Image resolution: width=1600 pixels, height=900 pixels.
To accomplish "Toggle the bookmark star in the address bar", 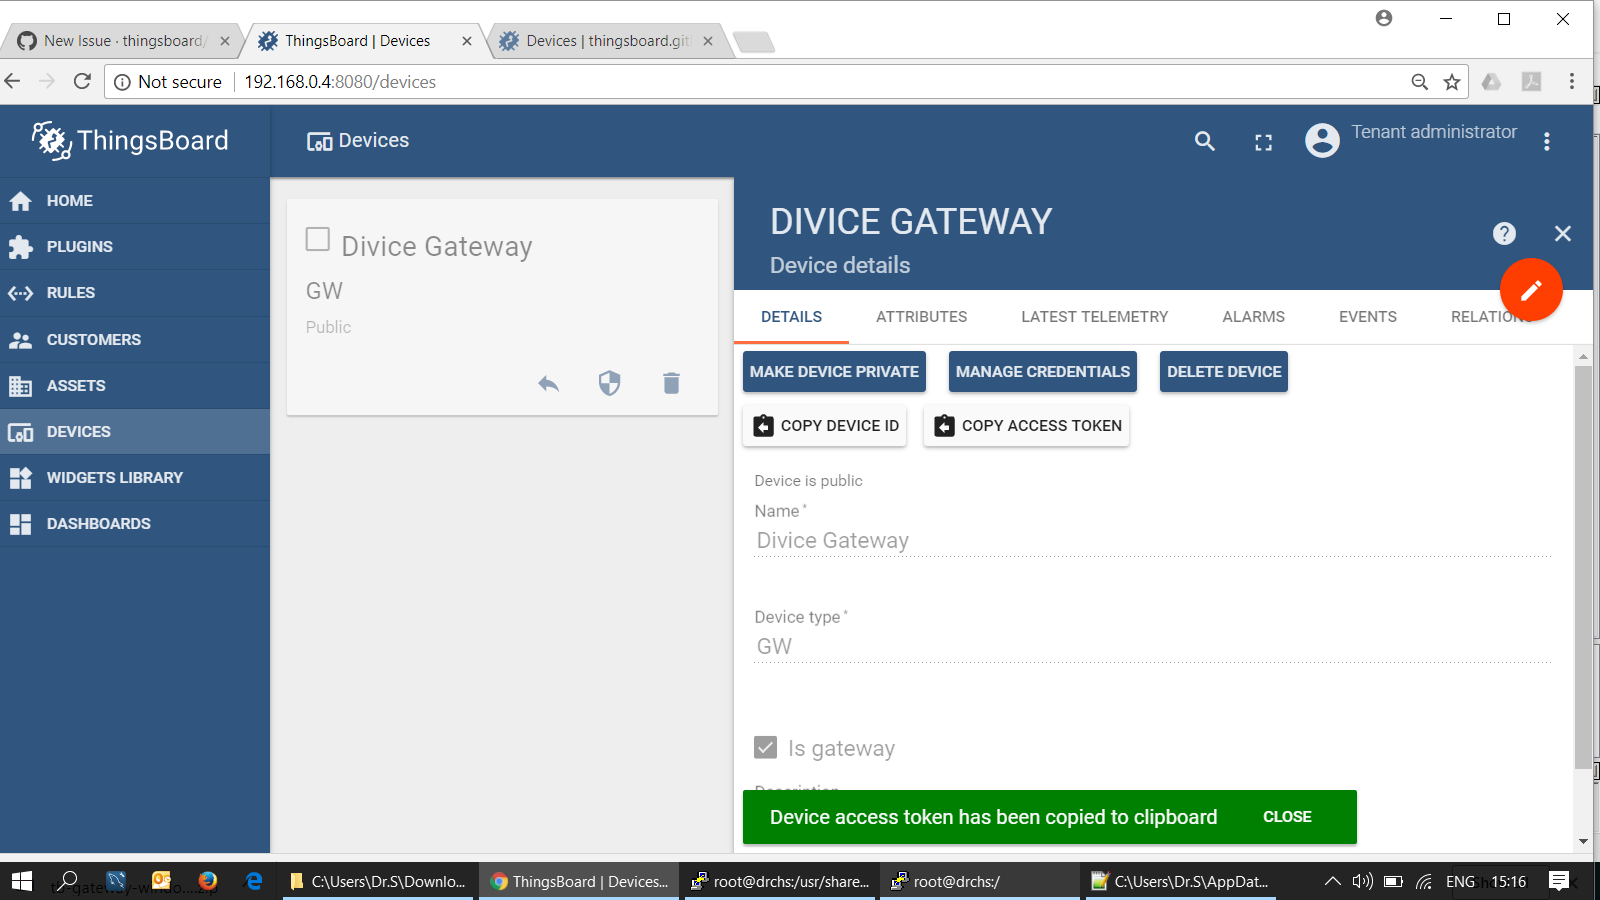I will pyautogui.click(x=1450, y=82).
